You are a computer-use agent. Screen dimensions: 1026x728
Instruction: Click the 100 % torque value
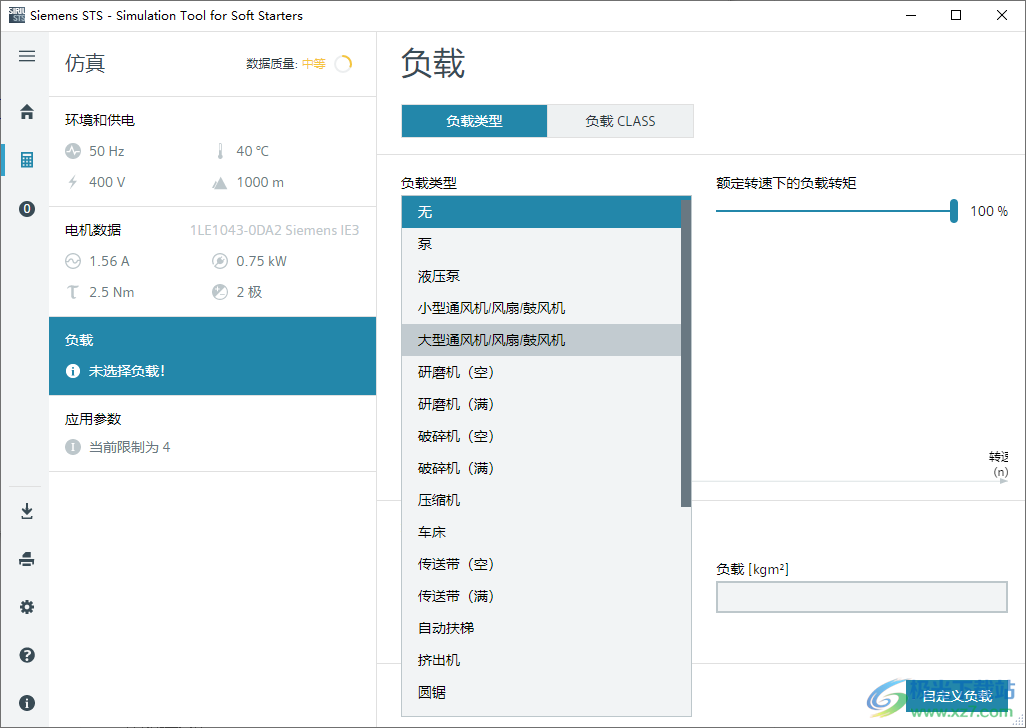click(989, 211)
